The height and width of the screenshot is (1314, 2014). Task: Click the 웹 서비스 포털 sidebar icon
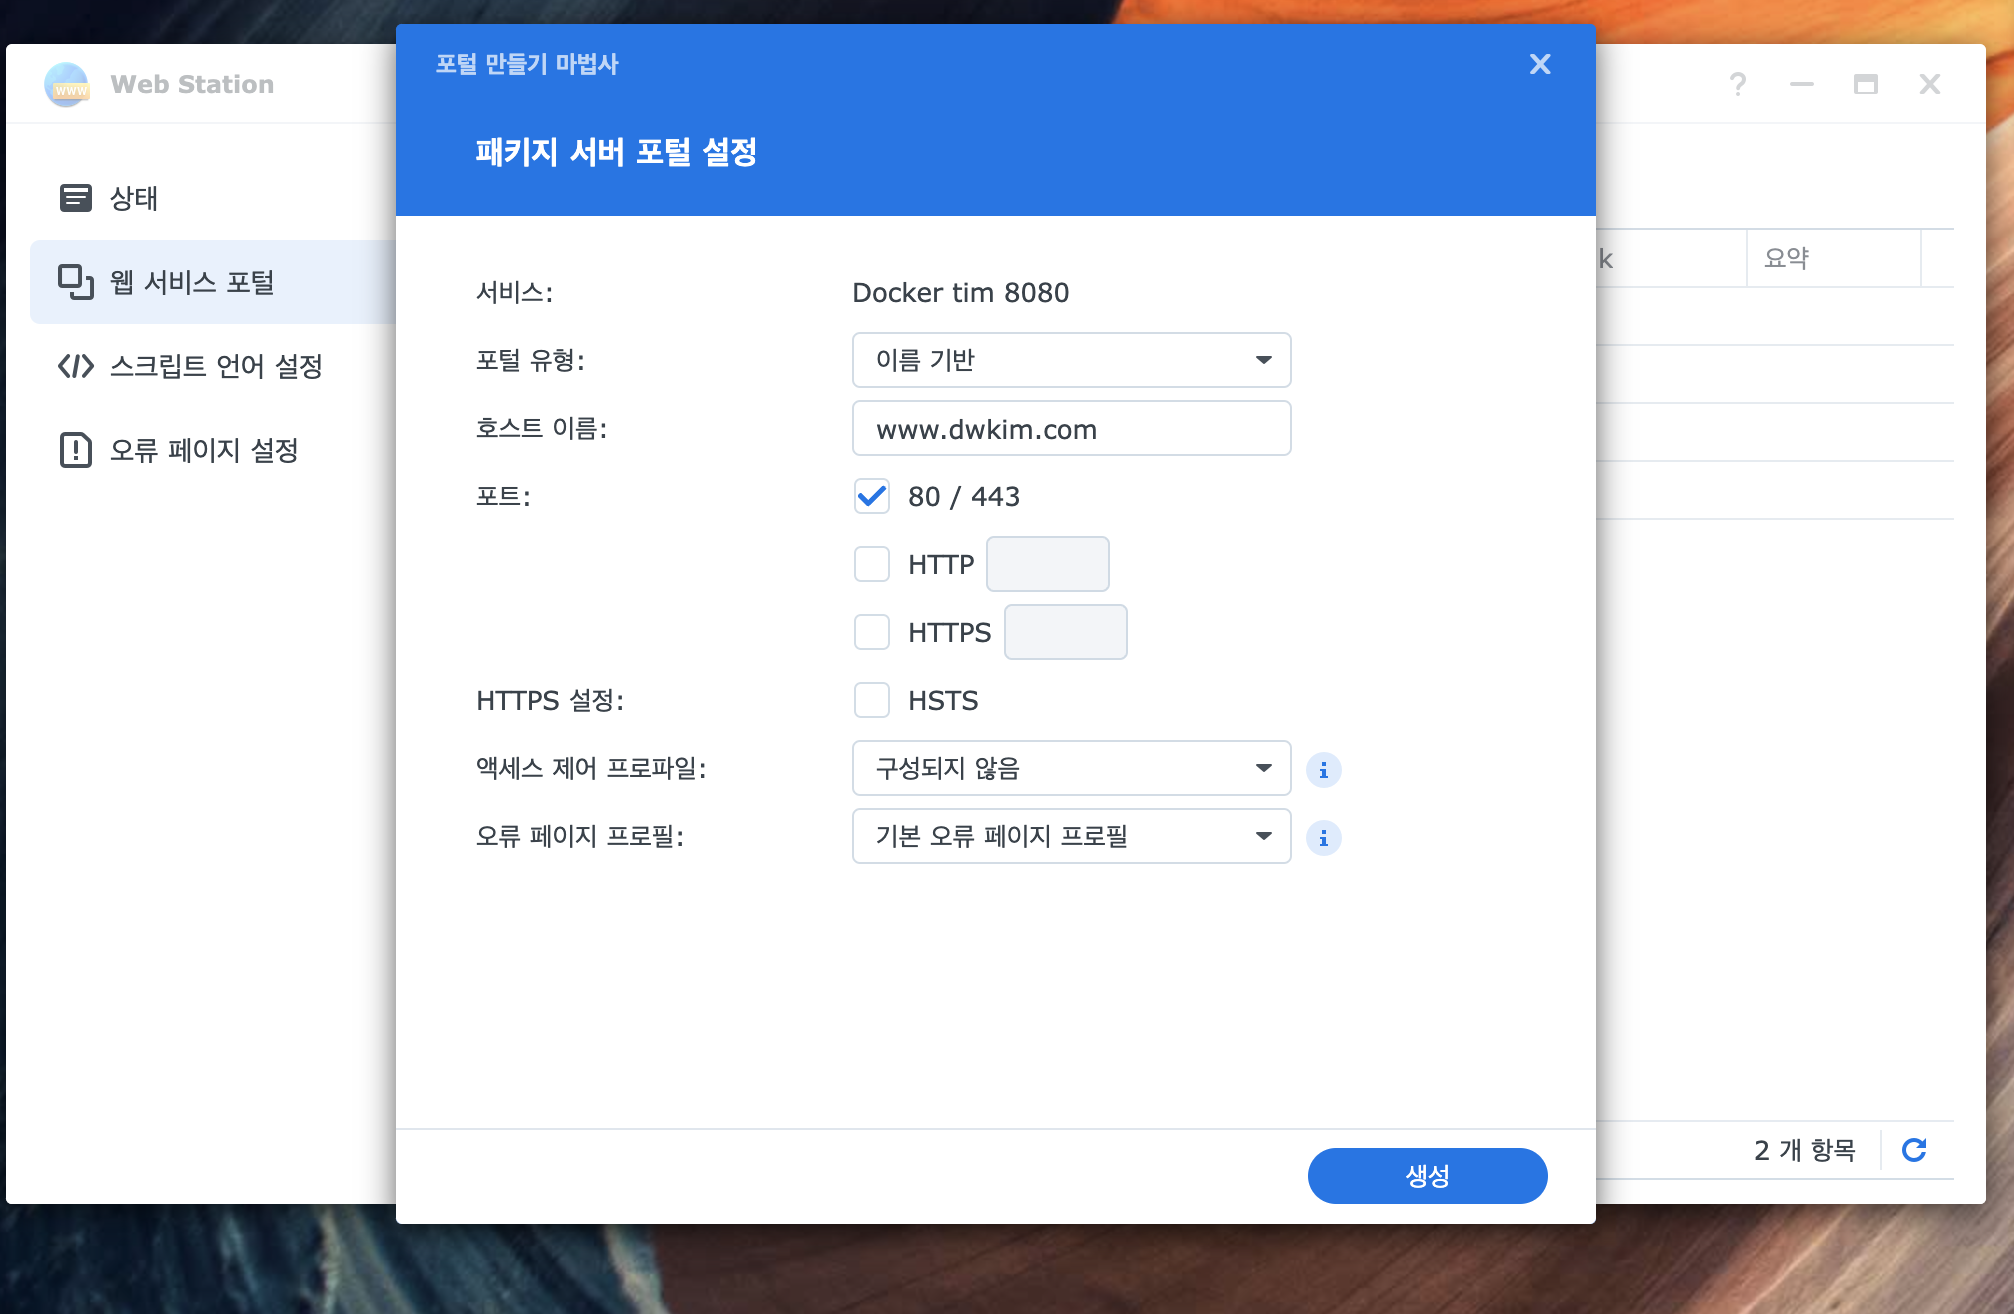pos(76,282)
